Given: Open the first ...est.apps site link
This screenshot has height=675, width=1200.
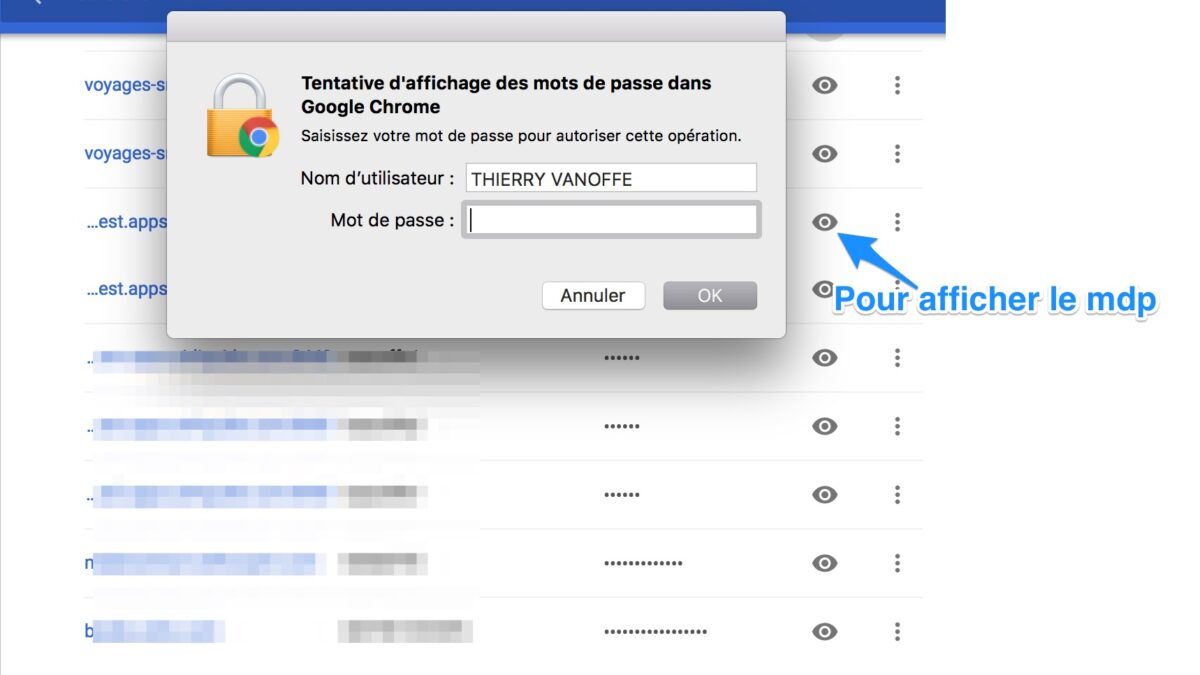Looking at the screenshot, I should (x=126, y=221).
